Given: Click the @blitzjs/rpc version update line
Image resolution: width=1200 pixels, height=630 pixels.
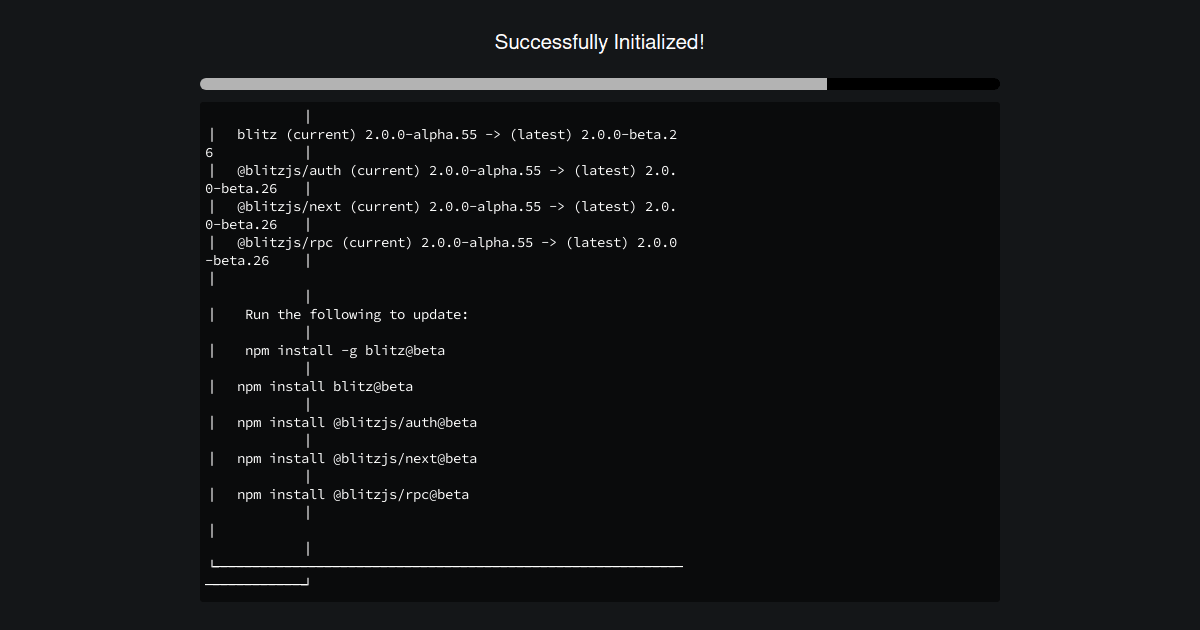Looking at the screenshot, I should 440,242.
